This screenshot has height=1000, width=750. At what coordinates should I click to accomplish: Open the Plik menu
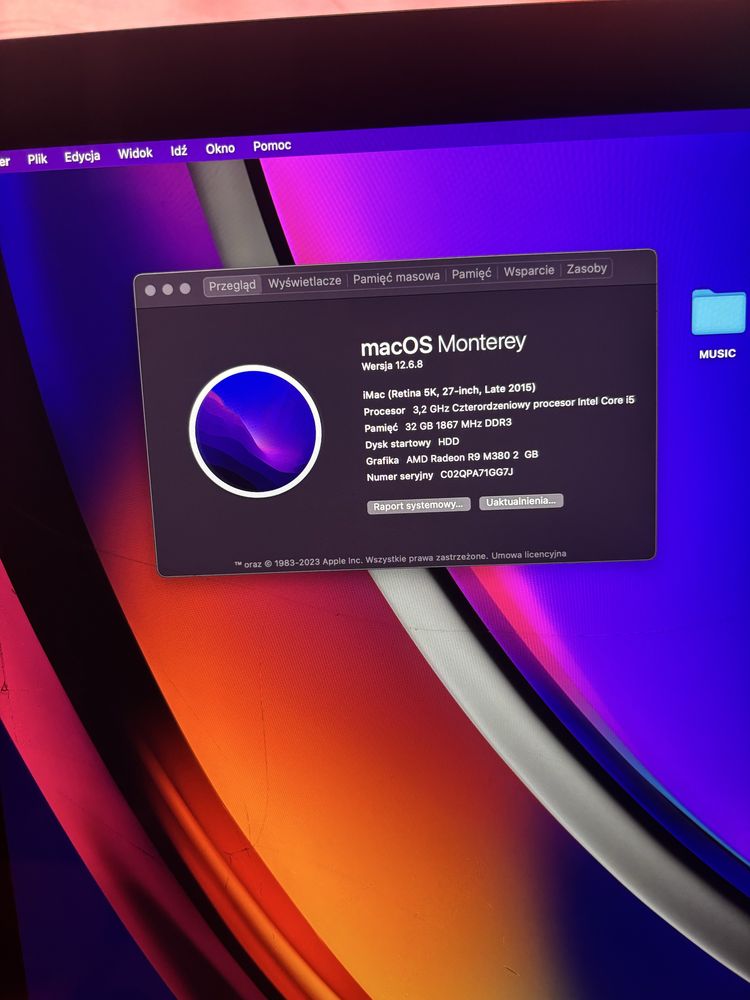click(x=37, y=159)
